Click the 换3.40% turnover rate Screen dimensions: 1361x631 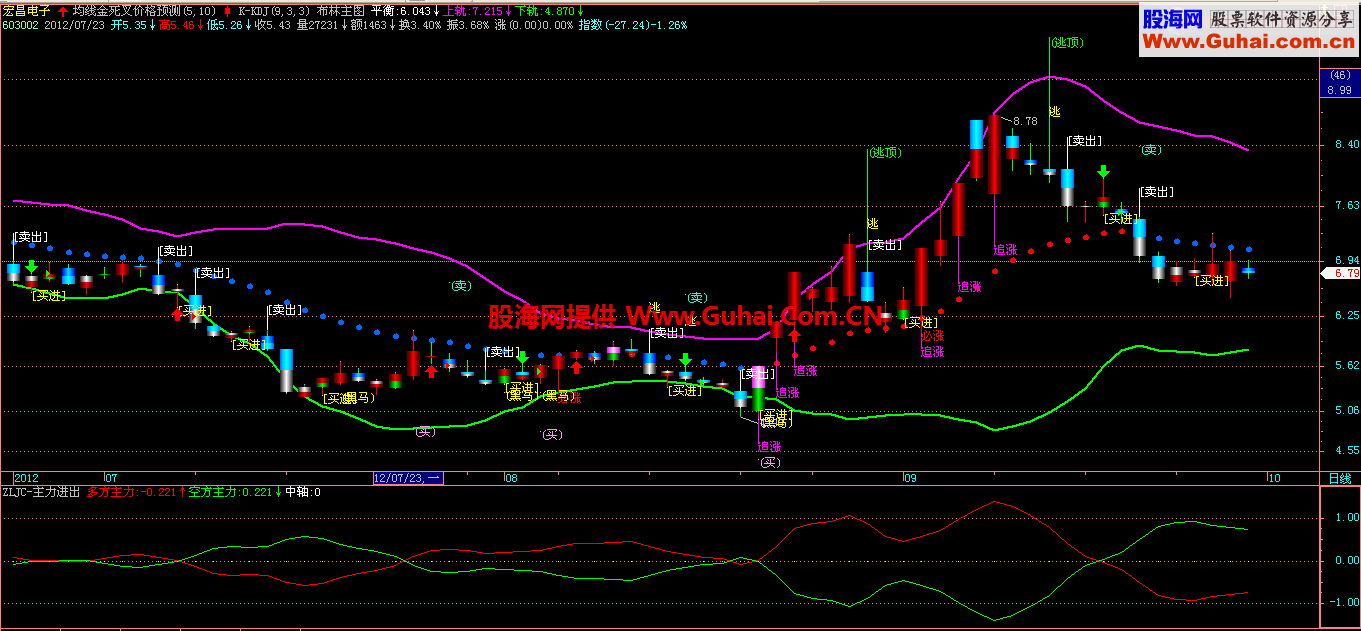tap(419, 24)
